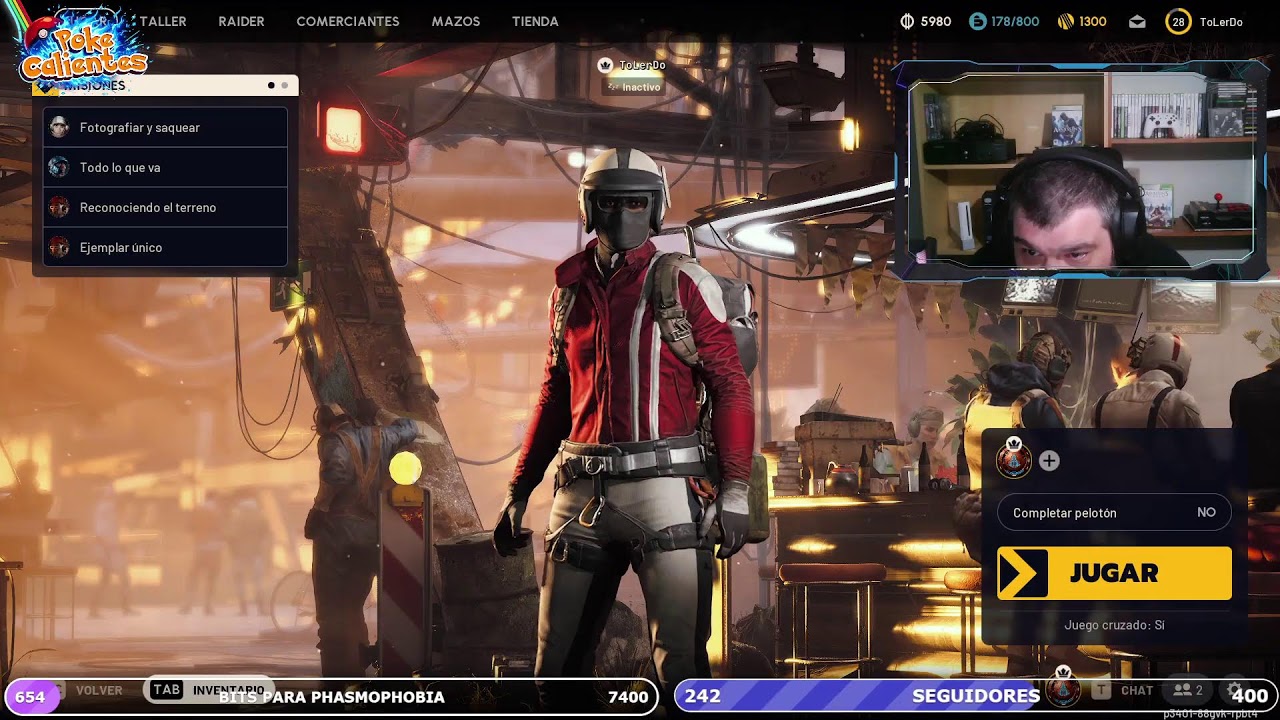The width and height of the screenshot is (1280, 720).
Task: Start a match with the JUGAR button
Action: click(1114, 573)
